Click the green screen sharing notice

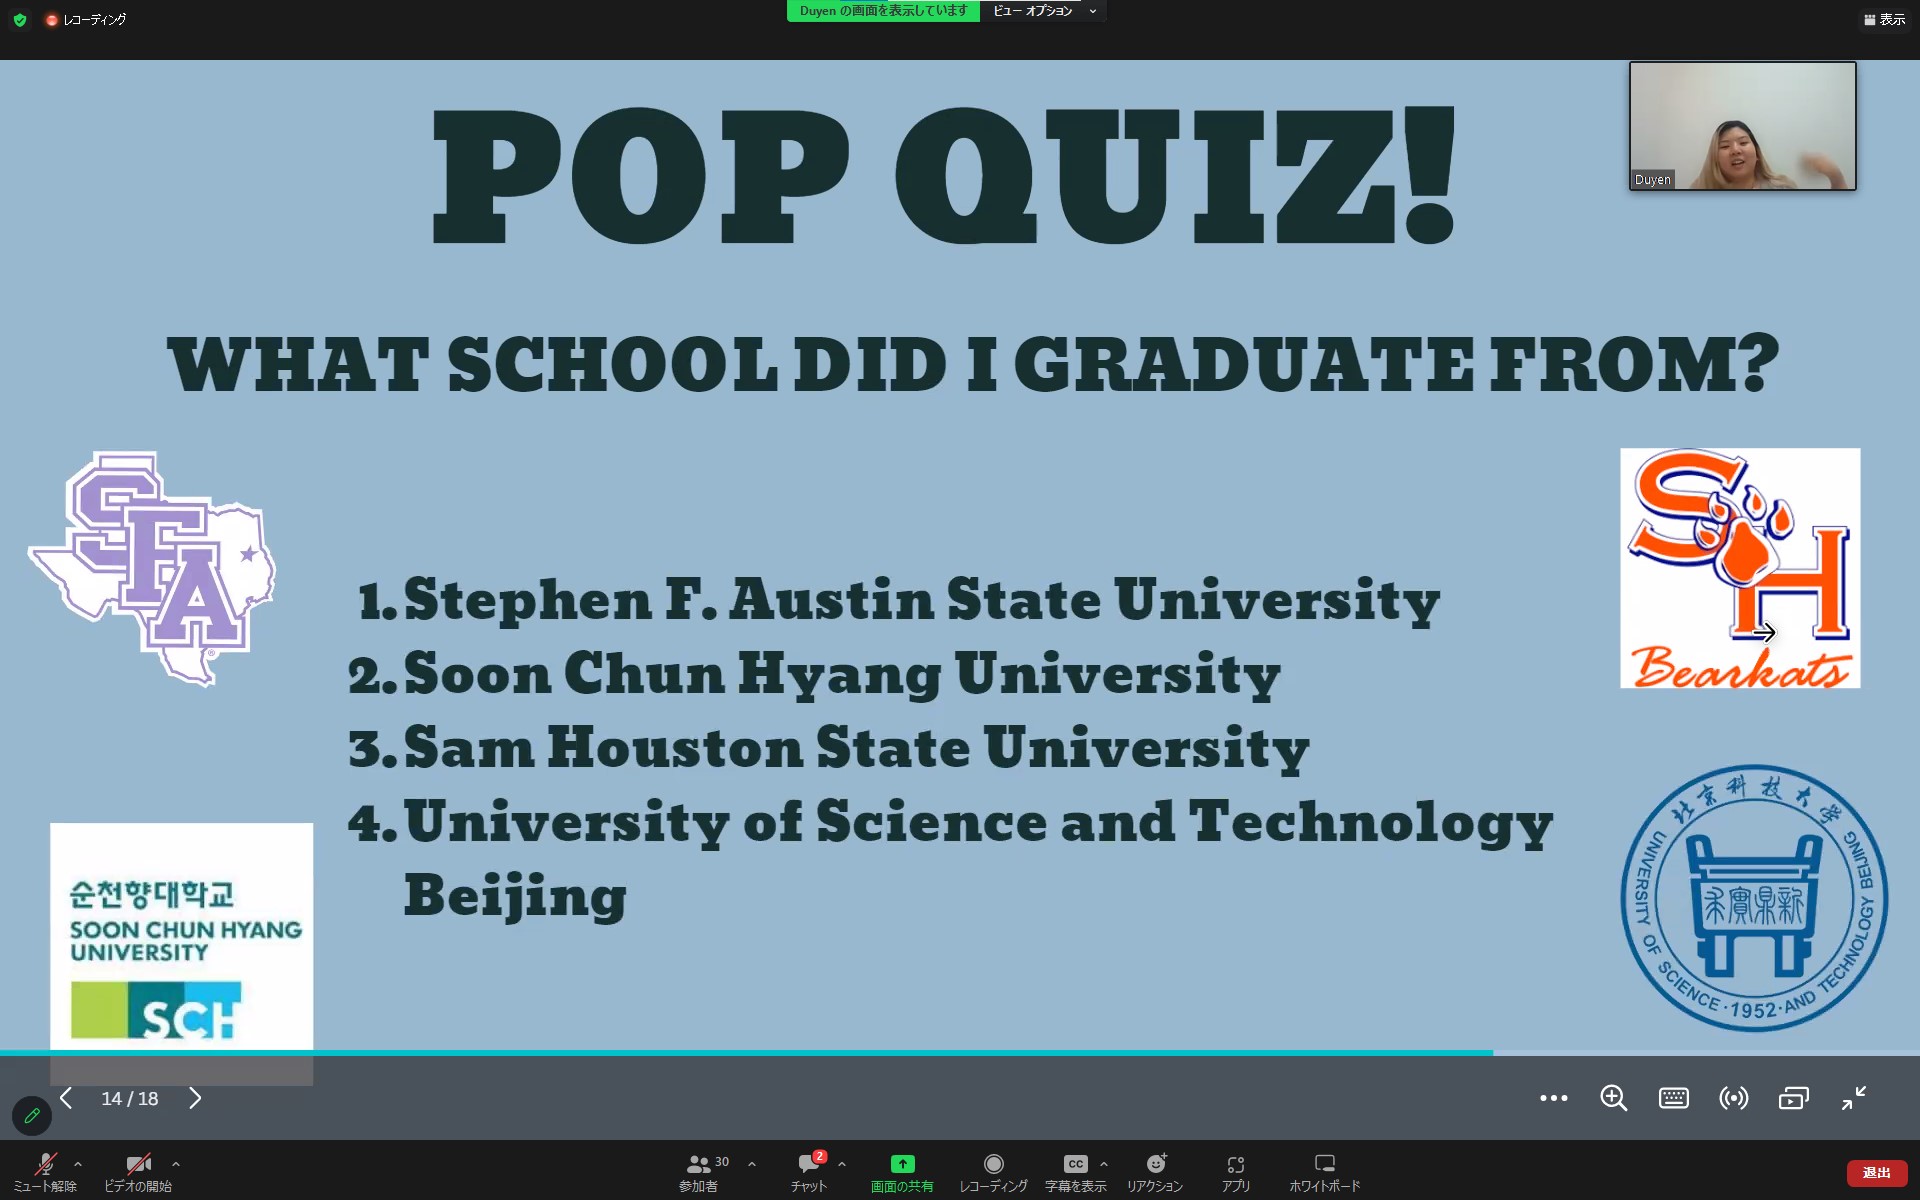883,11
